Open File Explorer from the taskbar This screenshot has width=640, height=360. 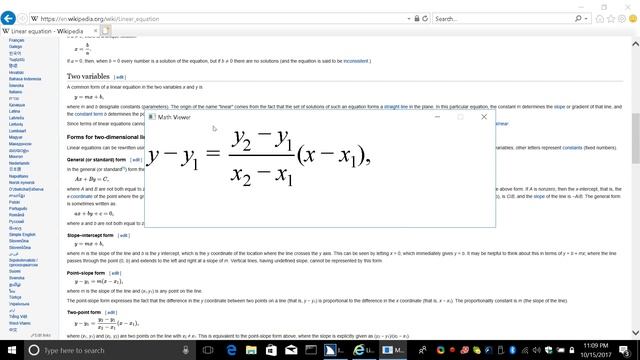click(251, 350)
